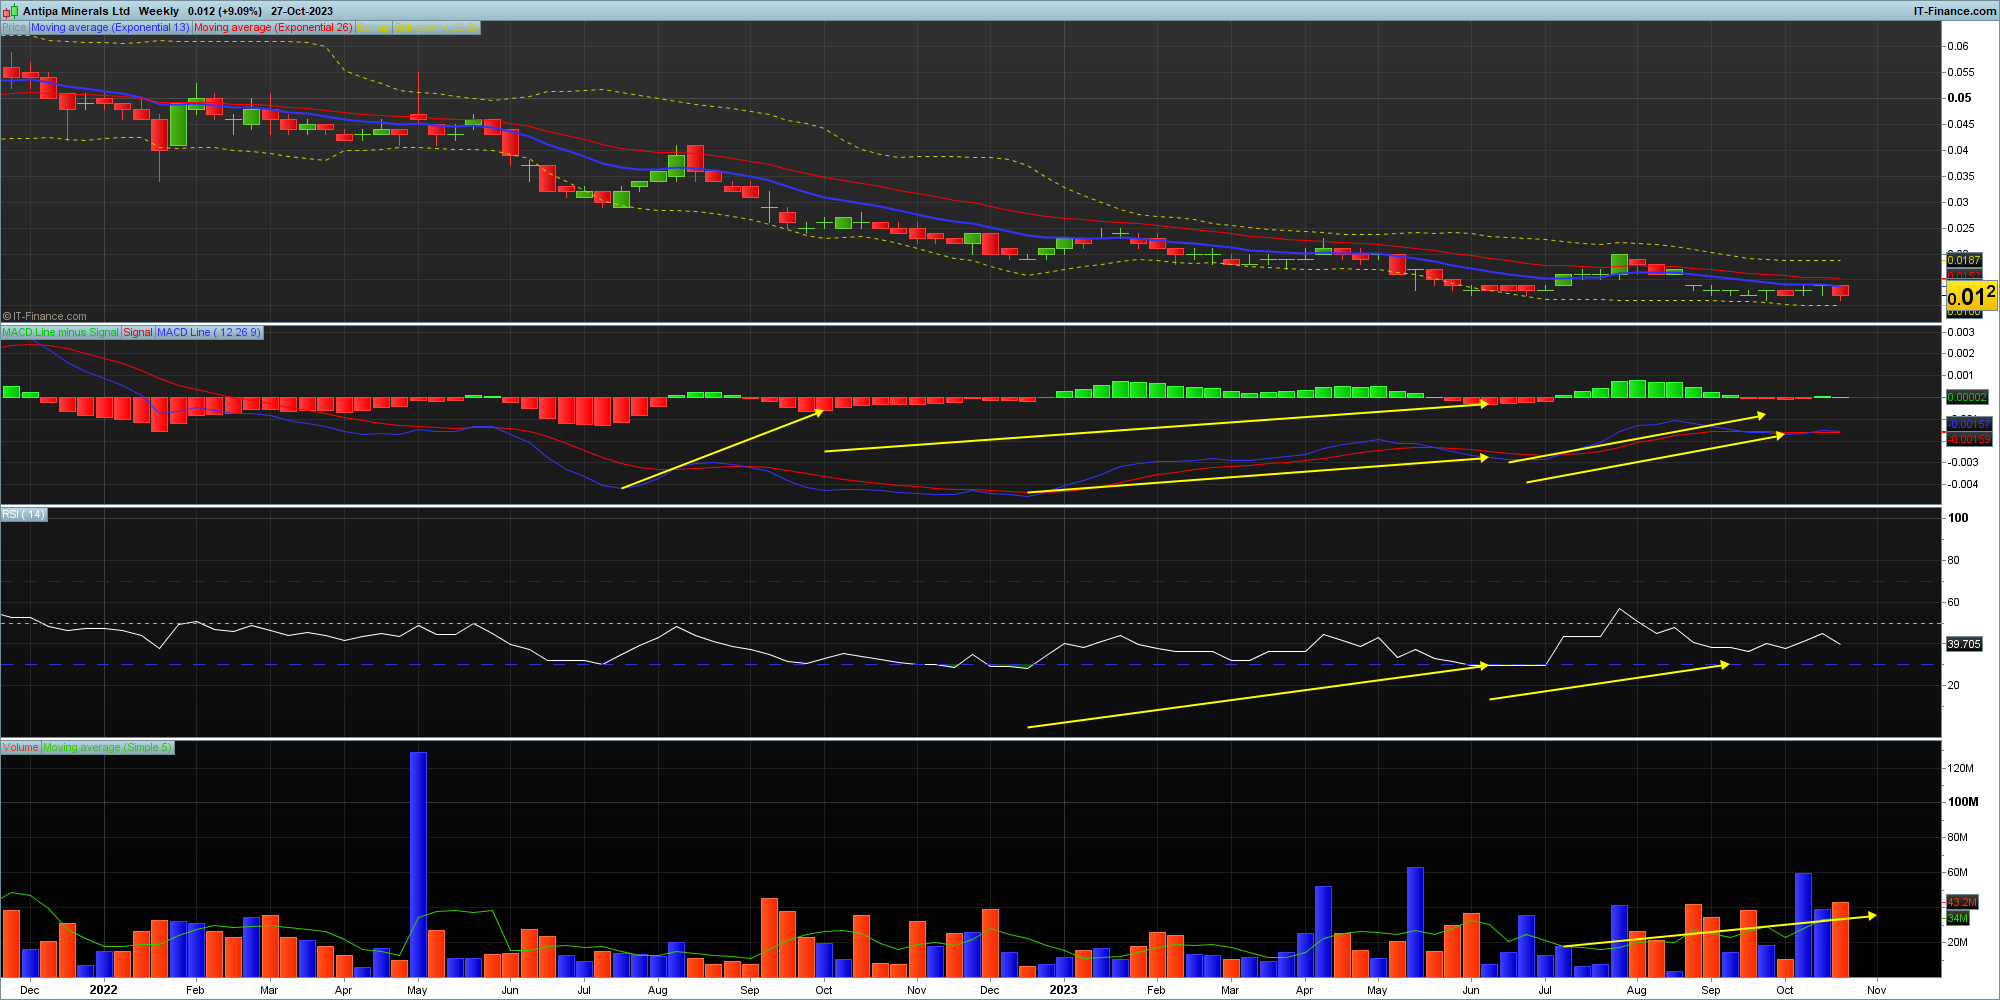Click the 39.705 RSI value tag
This screenshot has height=1000, width=2000.
1964,644
